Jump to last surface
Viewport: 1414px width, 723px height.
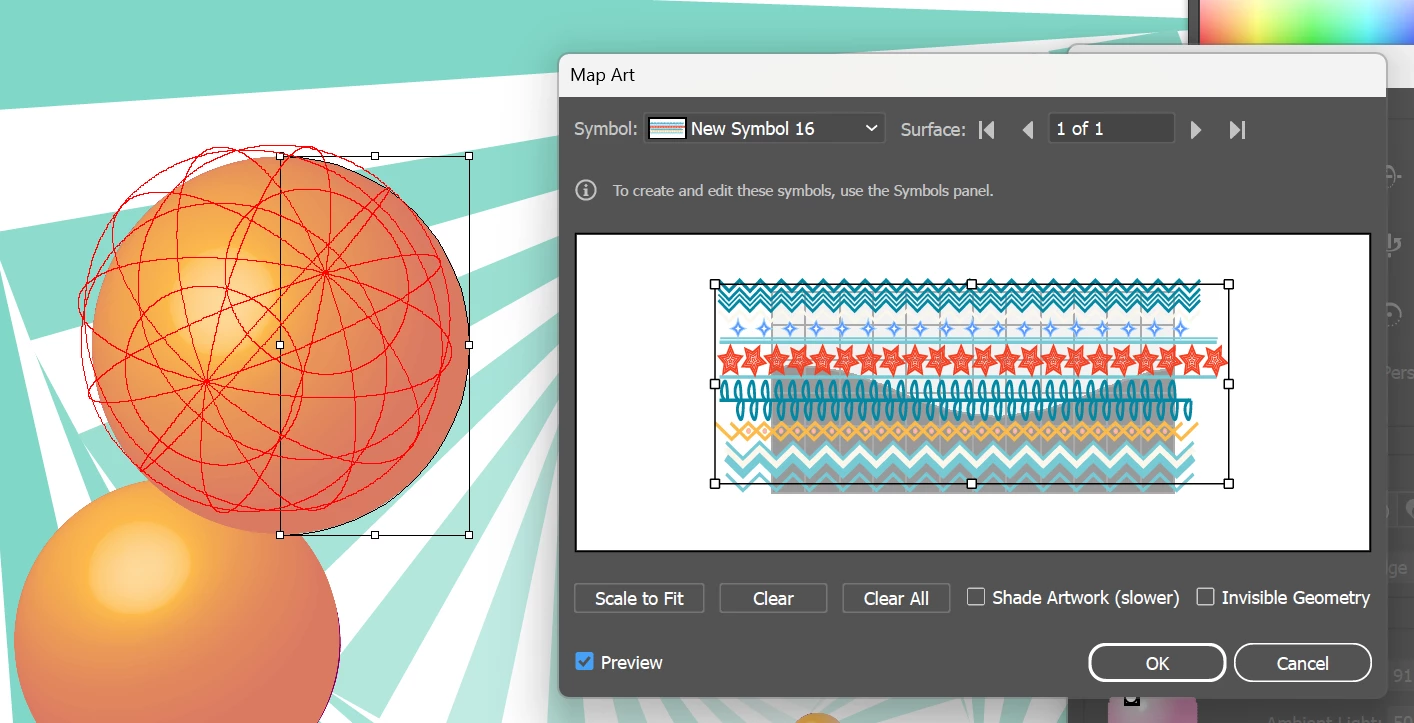click(x=1237, y=129)
